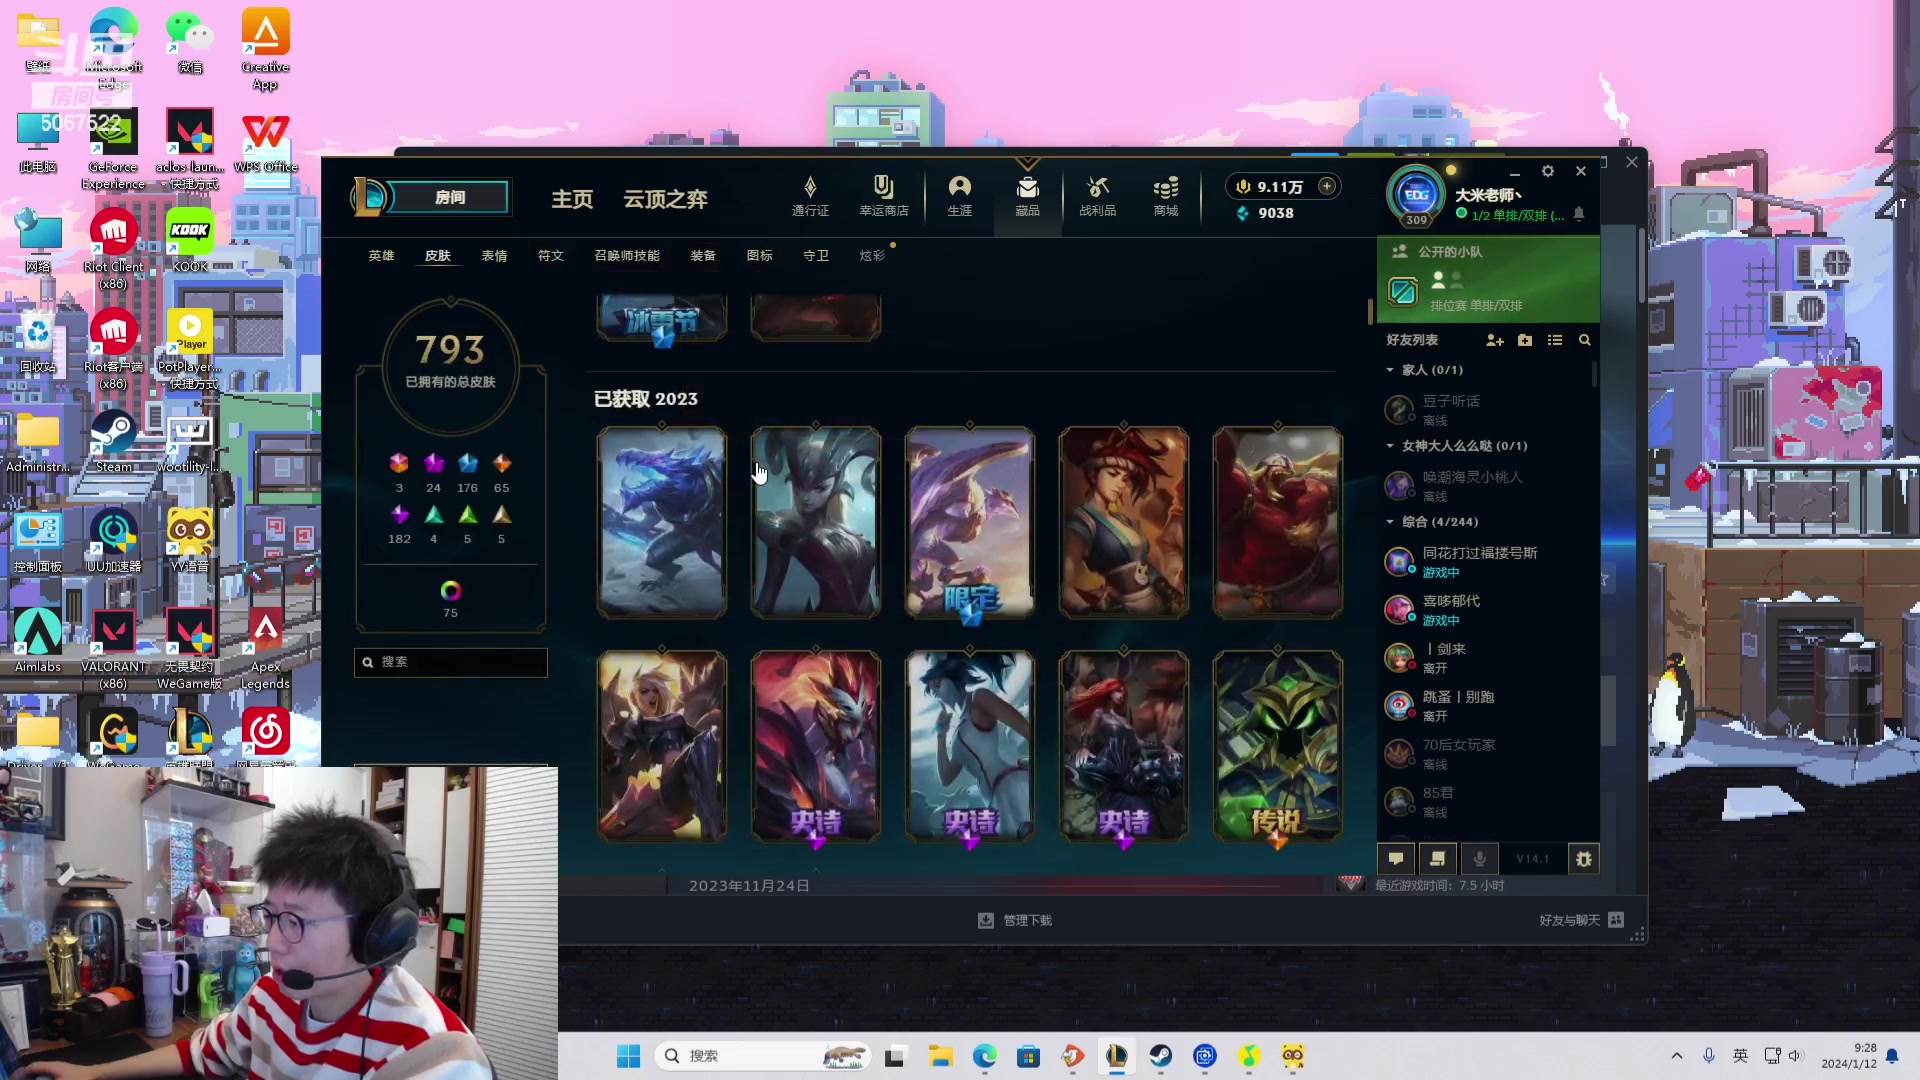Click the friend list view options icon

pyautogui.click(x=1555, y=340)
